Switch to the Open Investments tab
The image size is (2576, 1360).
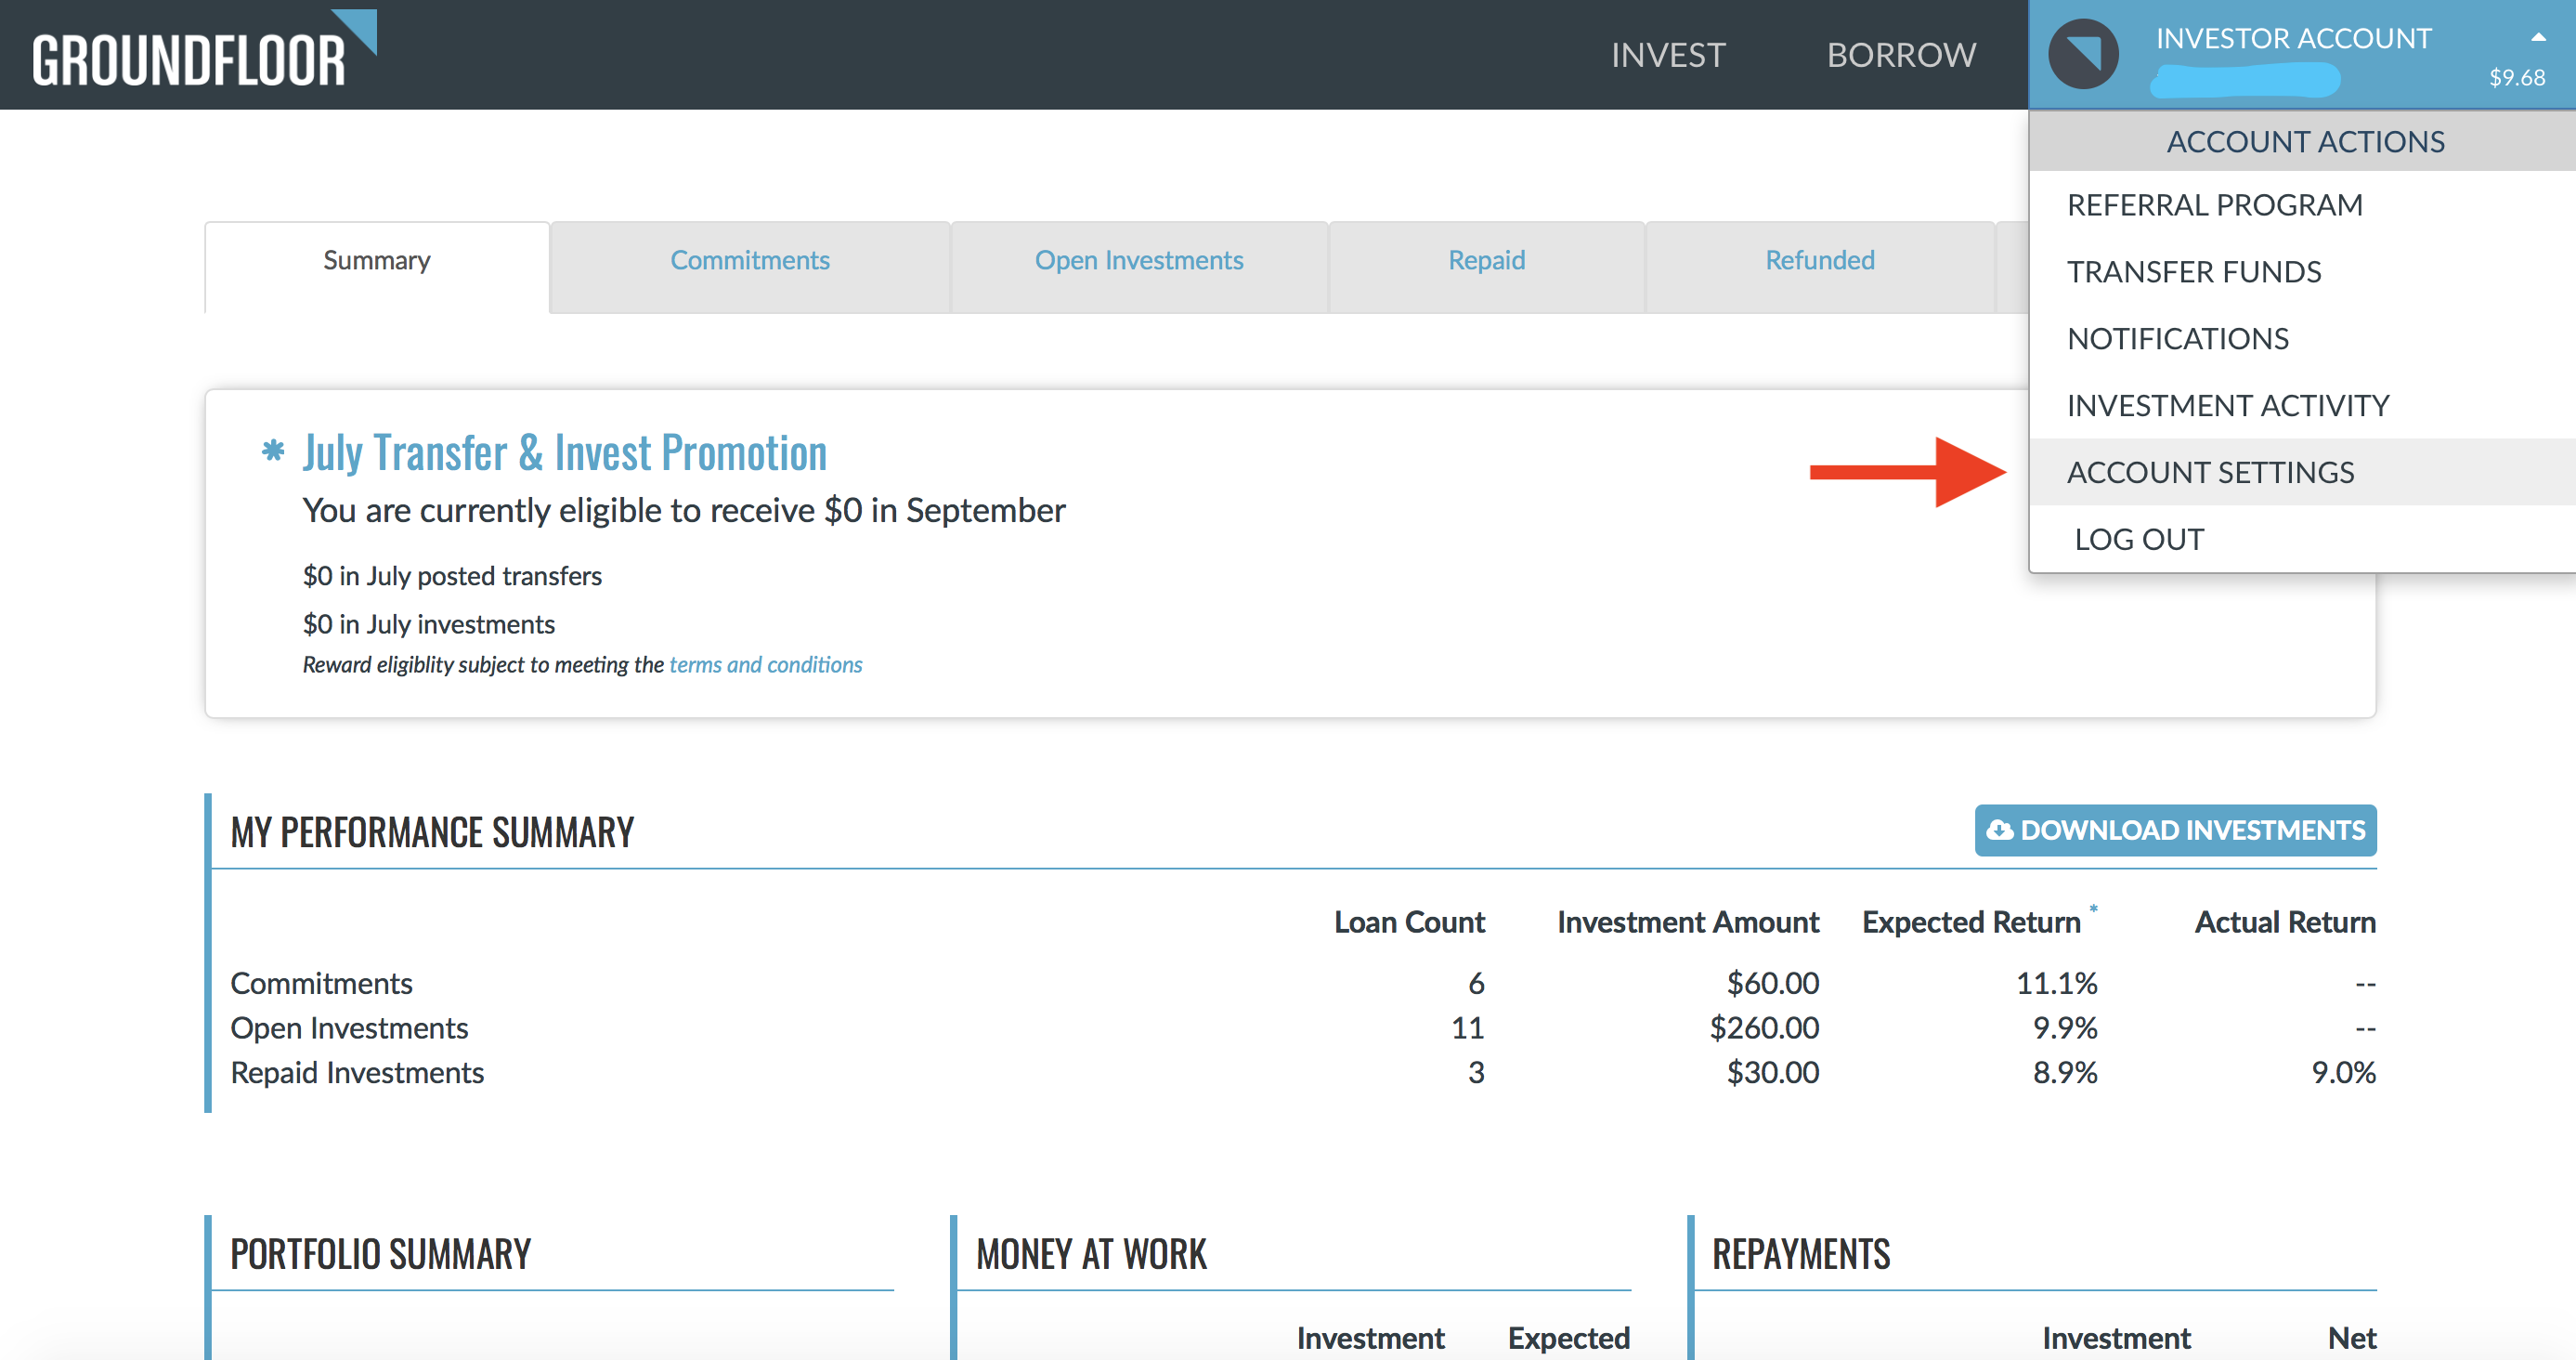pos(1138,259)
